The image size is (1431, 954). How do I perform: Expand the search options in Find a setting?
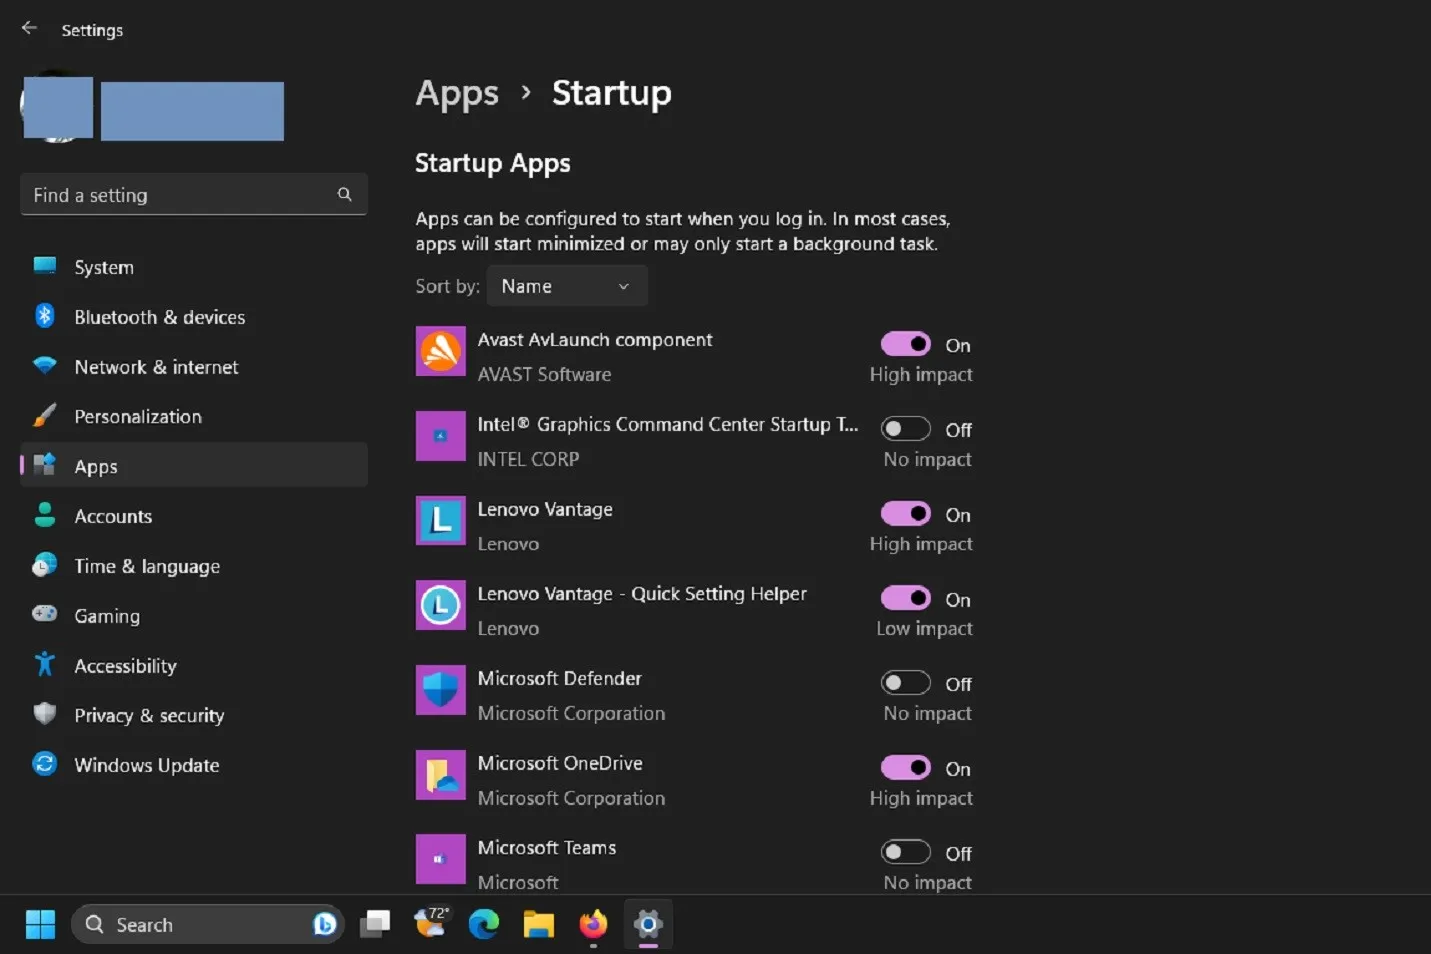click(343, 193)
